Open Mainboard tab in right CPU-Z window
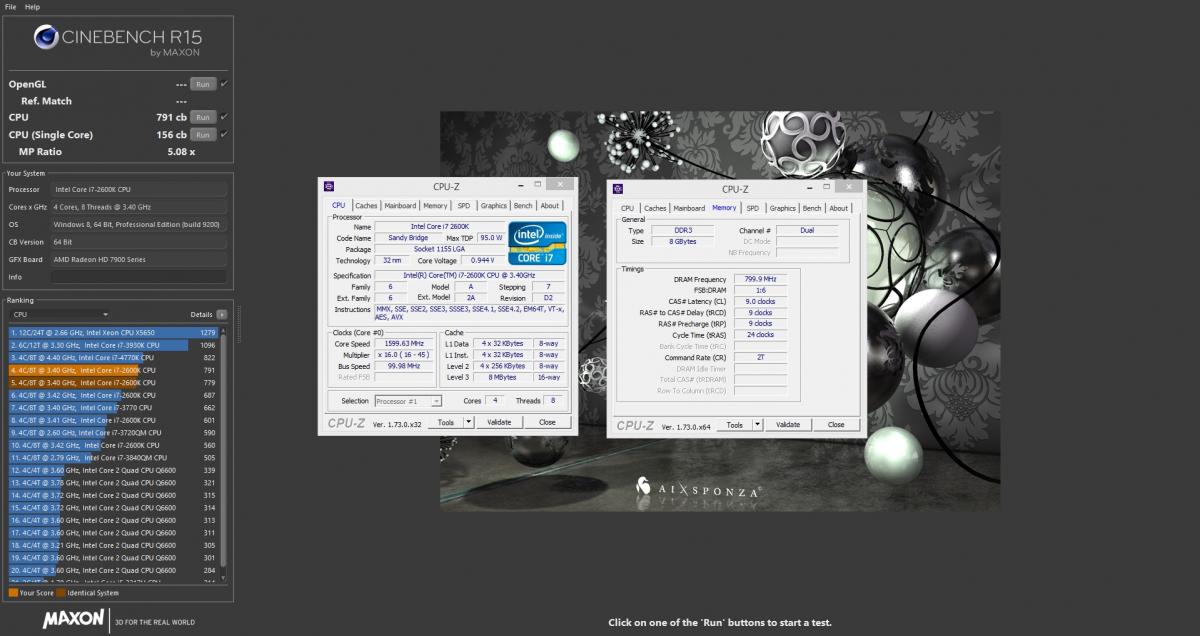The height and width of the screenshot is (636, 1200). (x=689, y=208)
